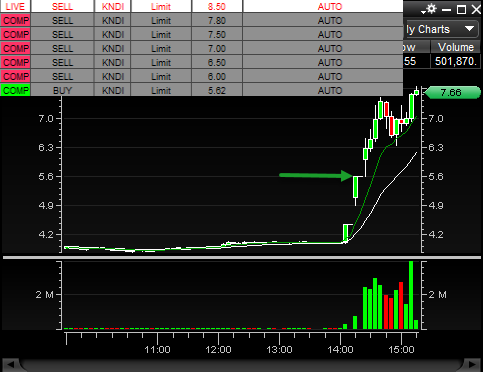Click COMP status of the 6.00 order
483x372 pixels.
coord(15,77)
